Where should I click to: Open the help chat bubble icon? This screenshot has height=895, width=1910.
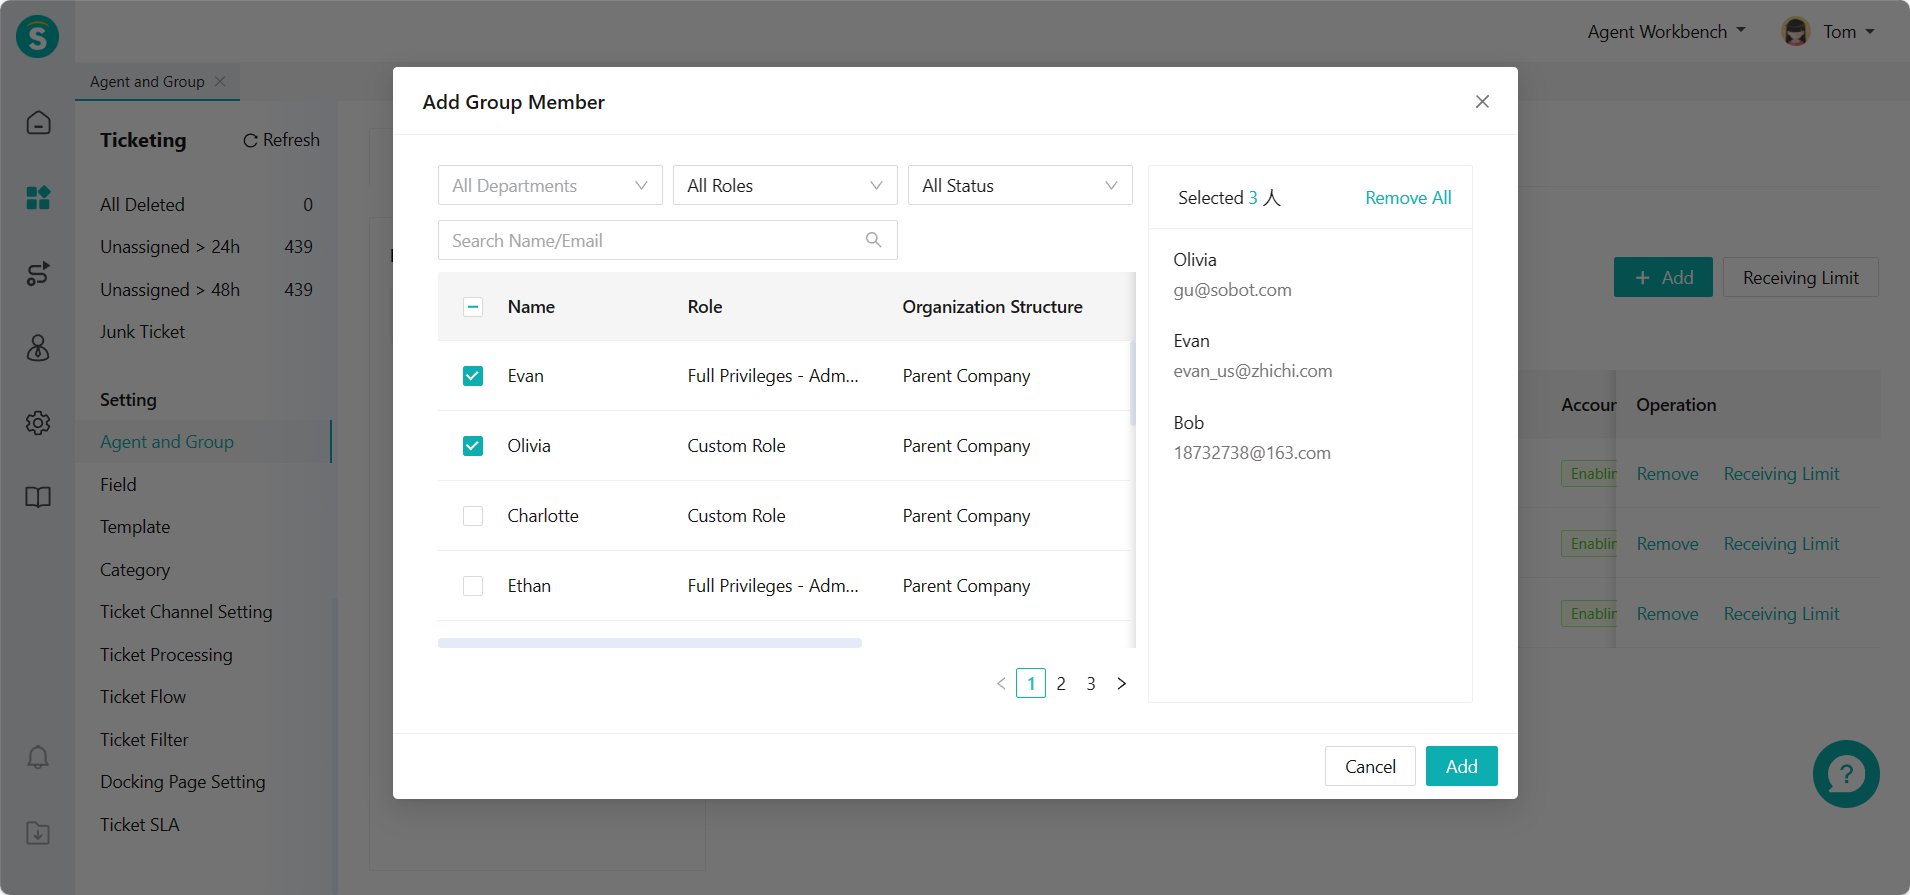point(1846,774)
